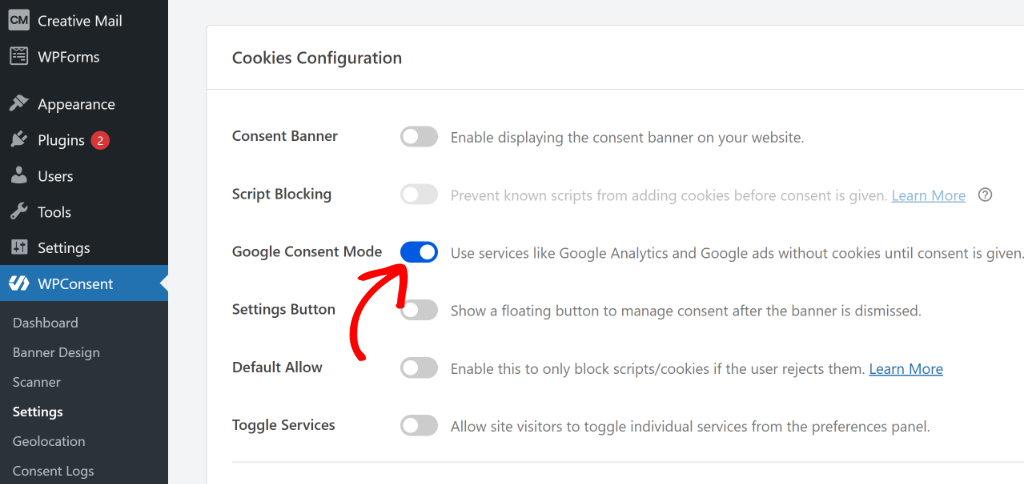Click the WPForms icon in sidebar
This screenshot has height=484, width=1024.
19,56
